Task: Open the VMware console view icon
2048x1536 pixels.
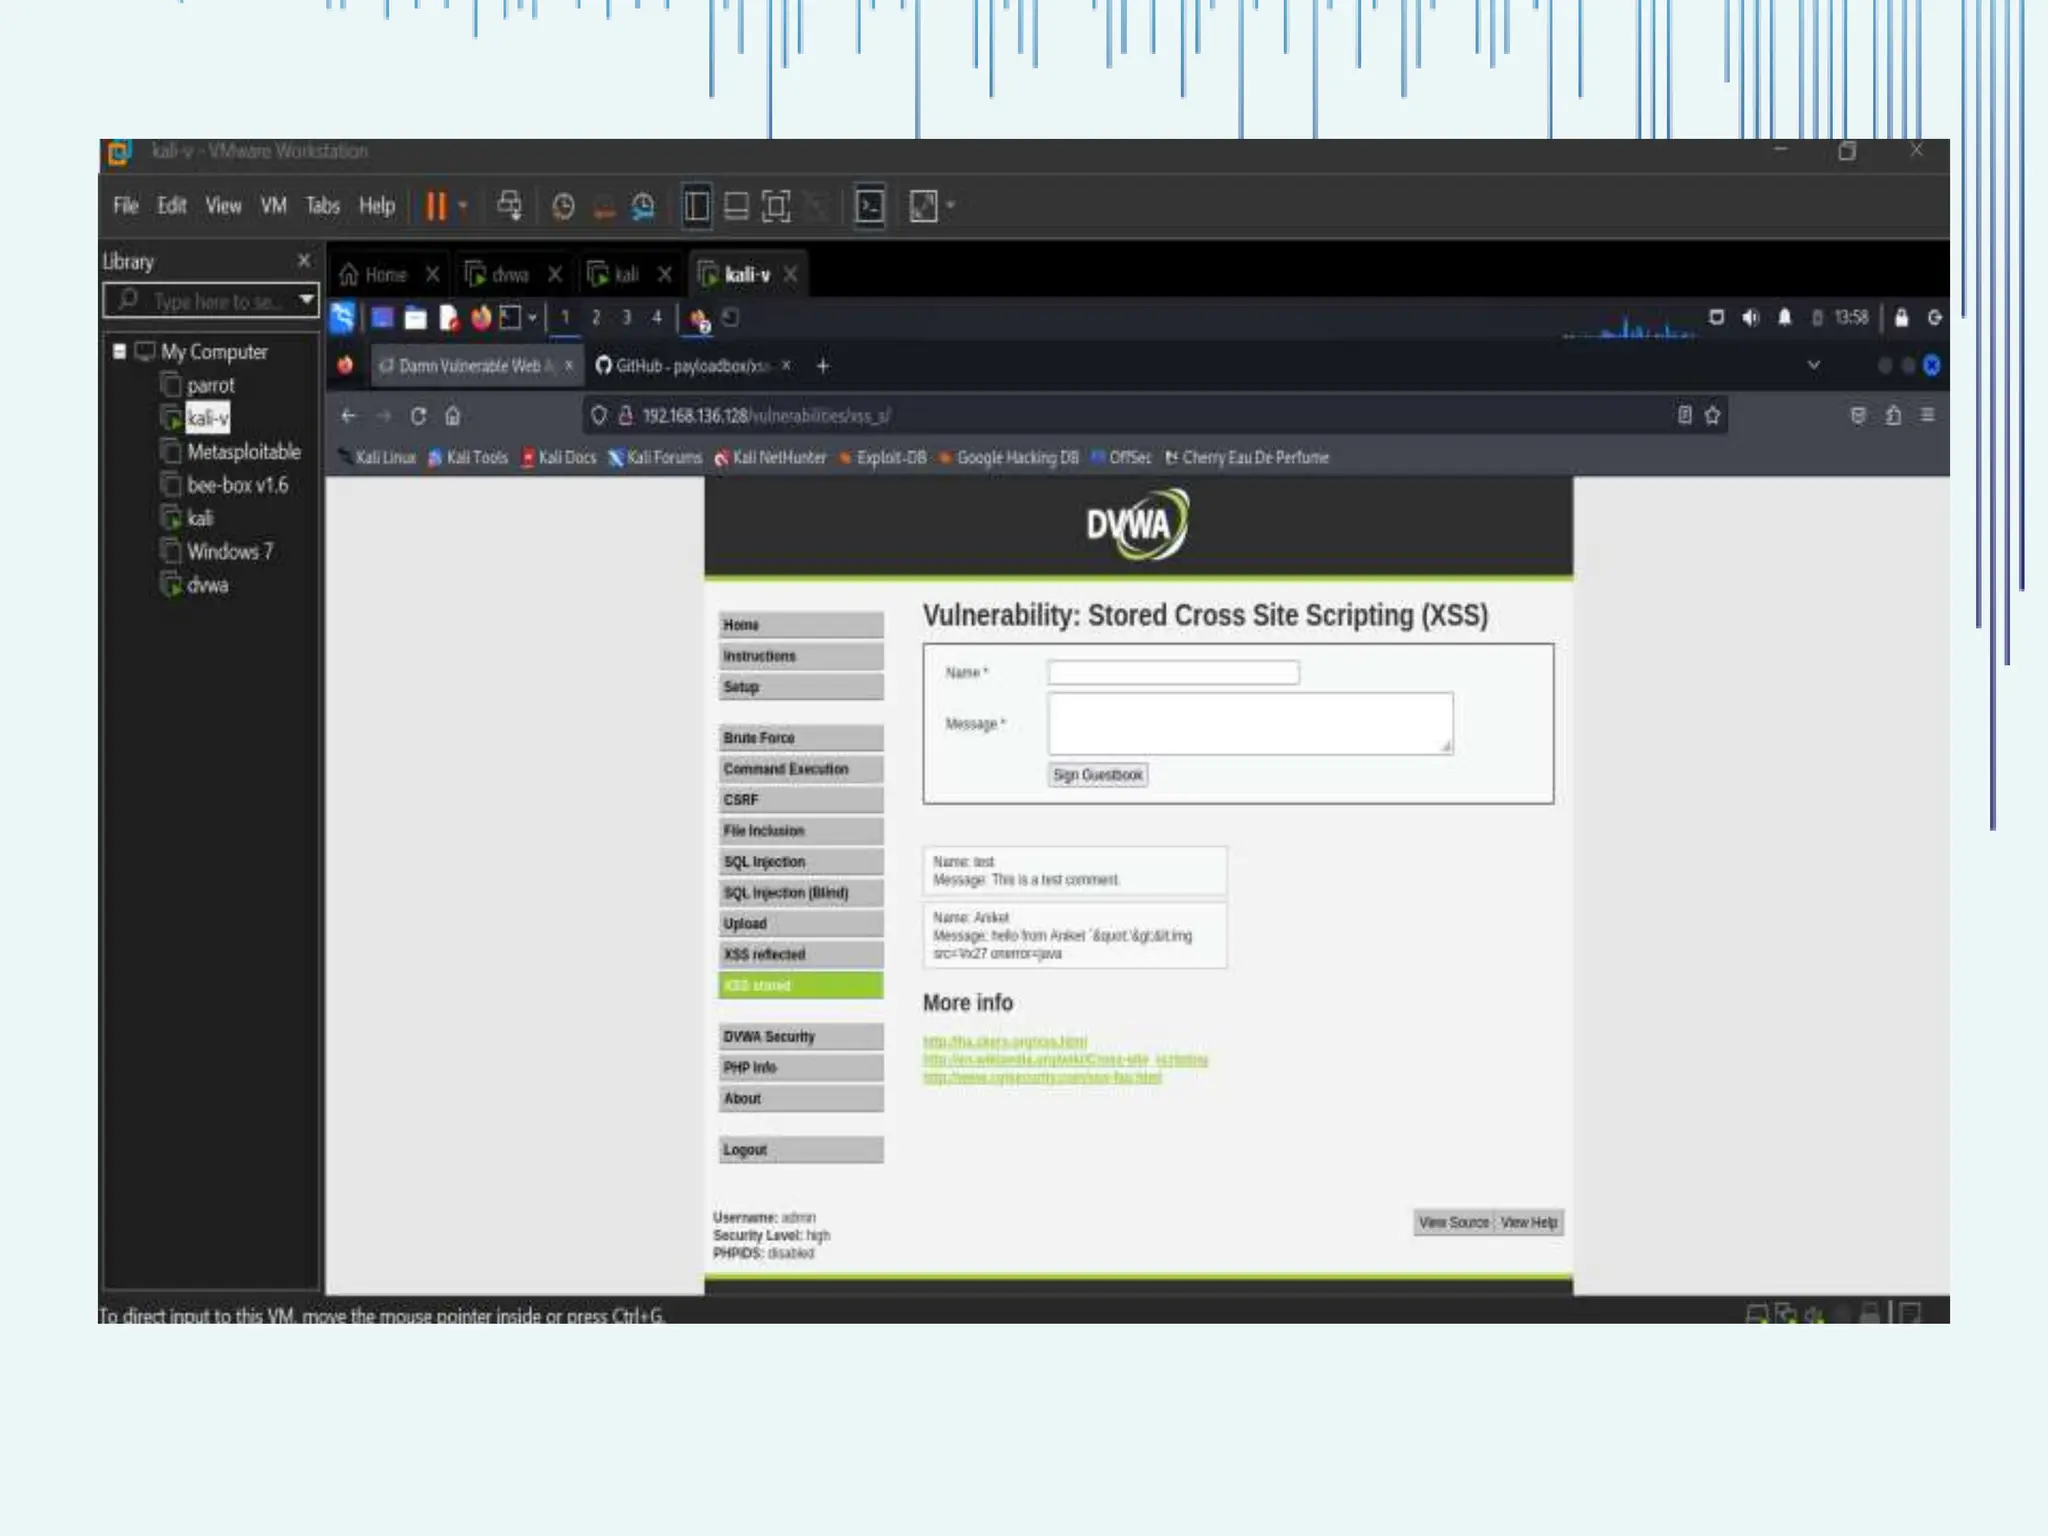Action: [870, 206]
